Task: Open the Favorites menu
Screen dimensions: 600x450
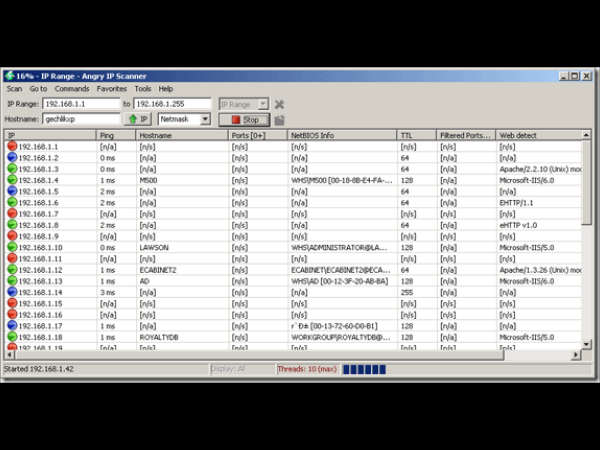Action: (112, 89)
